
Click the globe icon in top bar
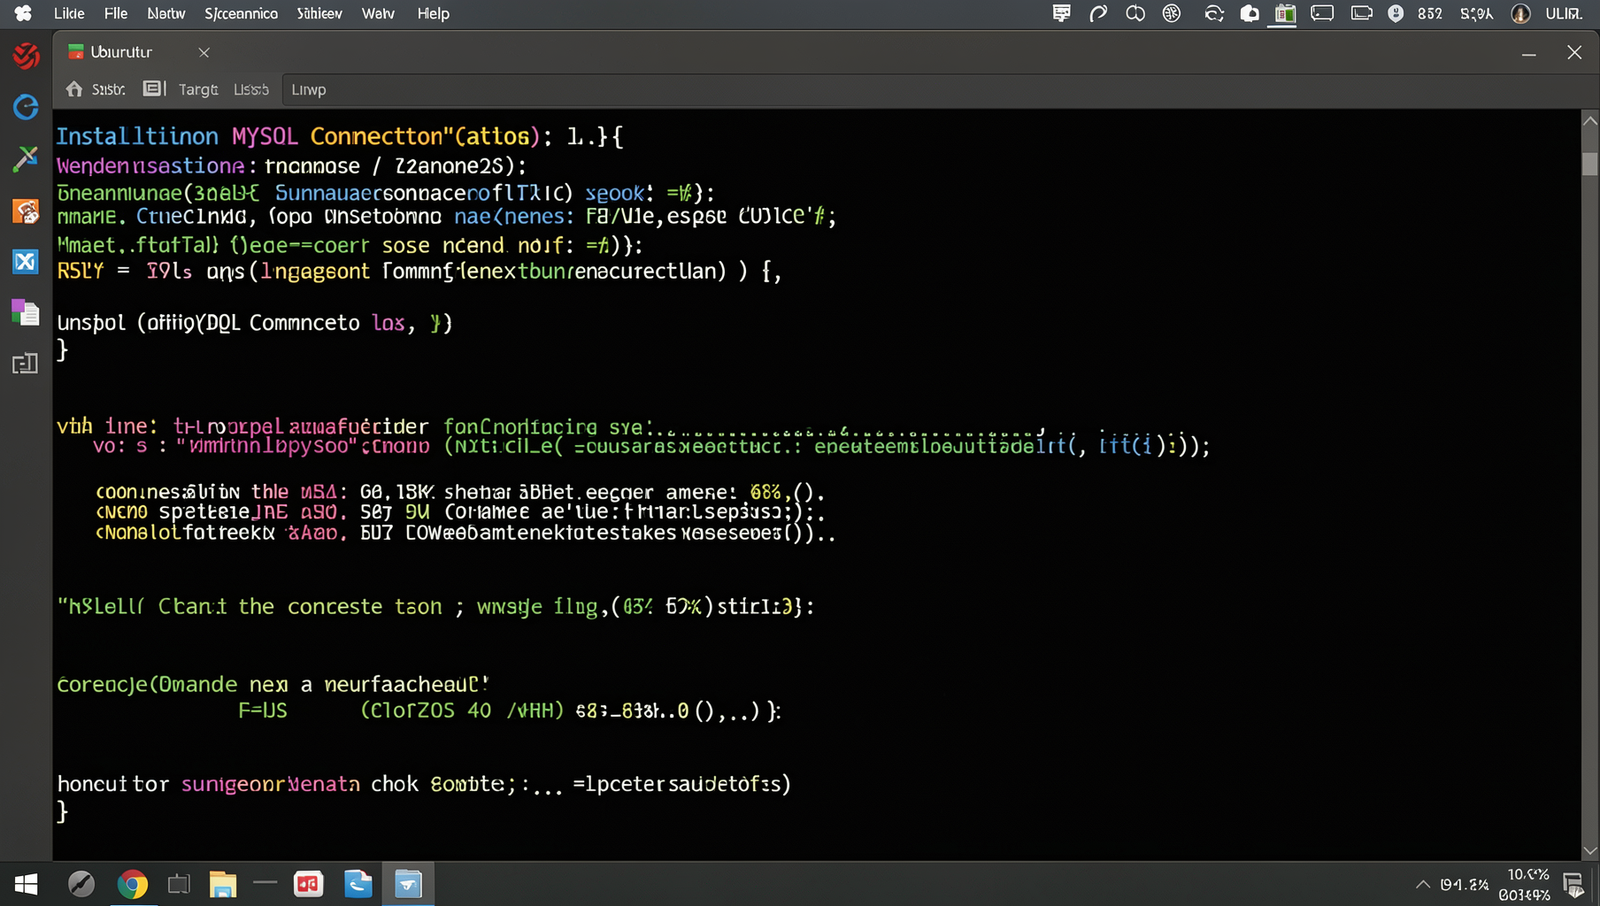coord(1172,13)
